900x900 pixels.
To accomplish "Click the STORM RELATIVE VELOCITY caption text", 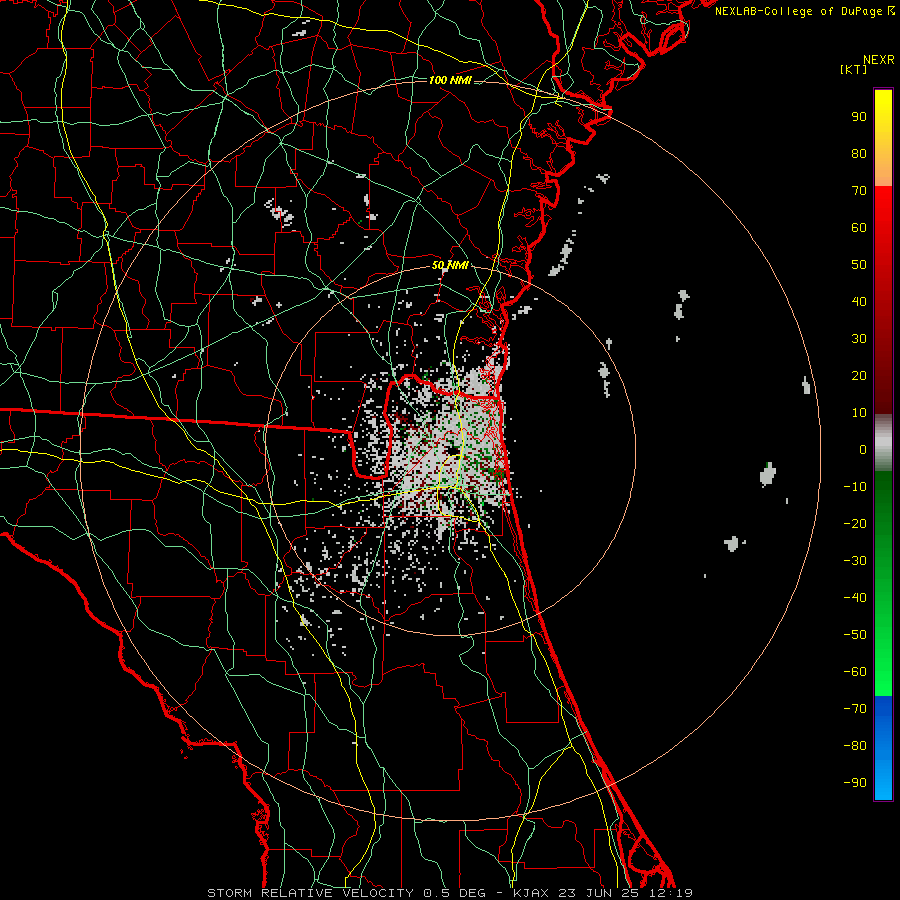I will click(310, 893).
